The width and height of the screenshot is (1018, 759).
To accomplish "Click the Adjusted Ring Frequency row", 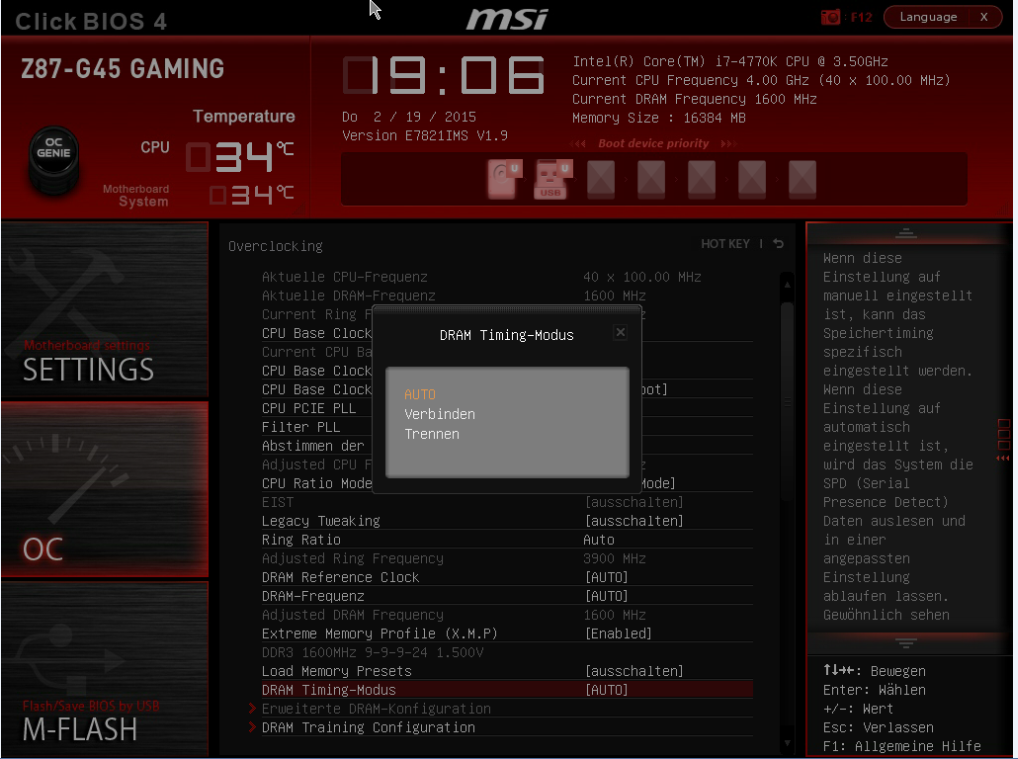I will (x=506, y=558).
